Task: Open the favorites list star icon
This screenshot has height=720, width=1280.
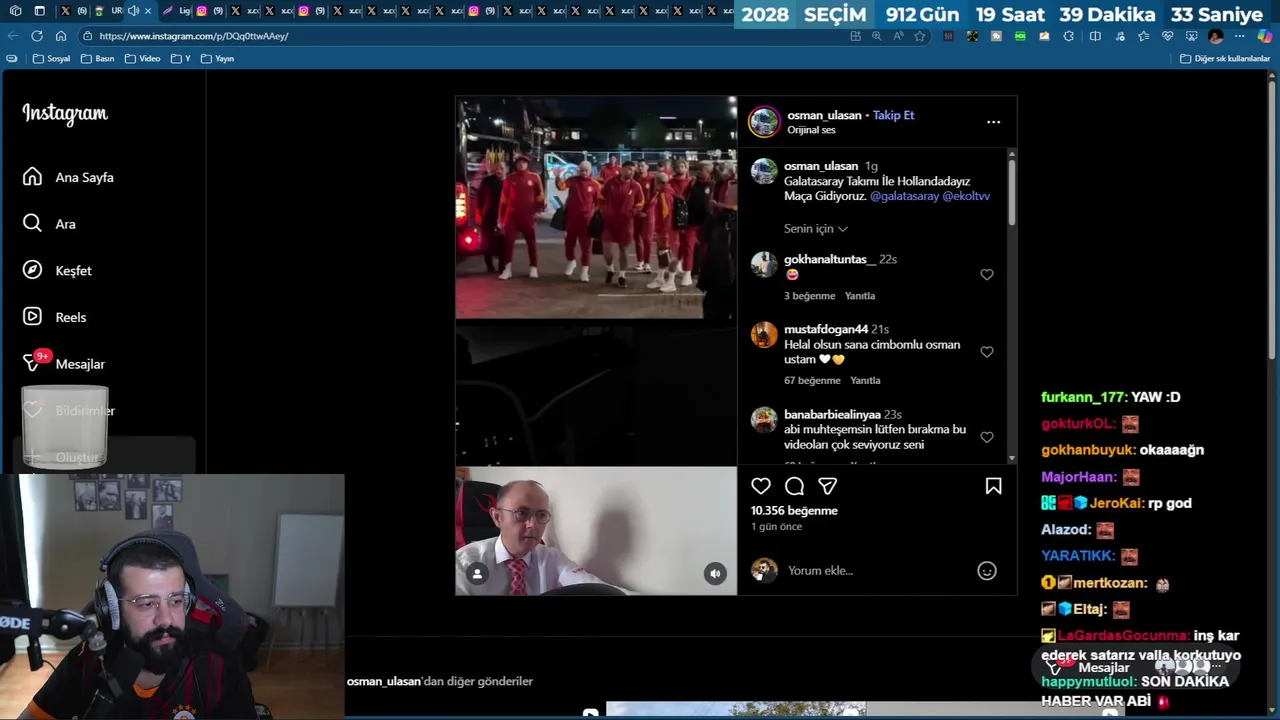Action: coord(1143,36)
